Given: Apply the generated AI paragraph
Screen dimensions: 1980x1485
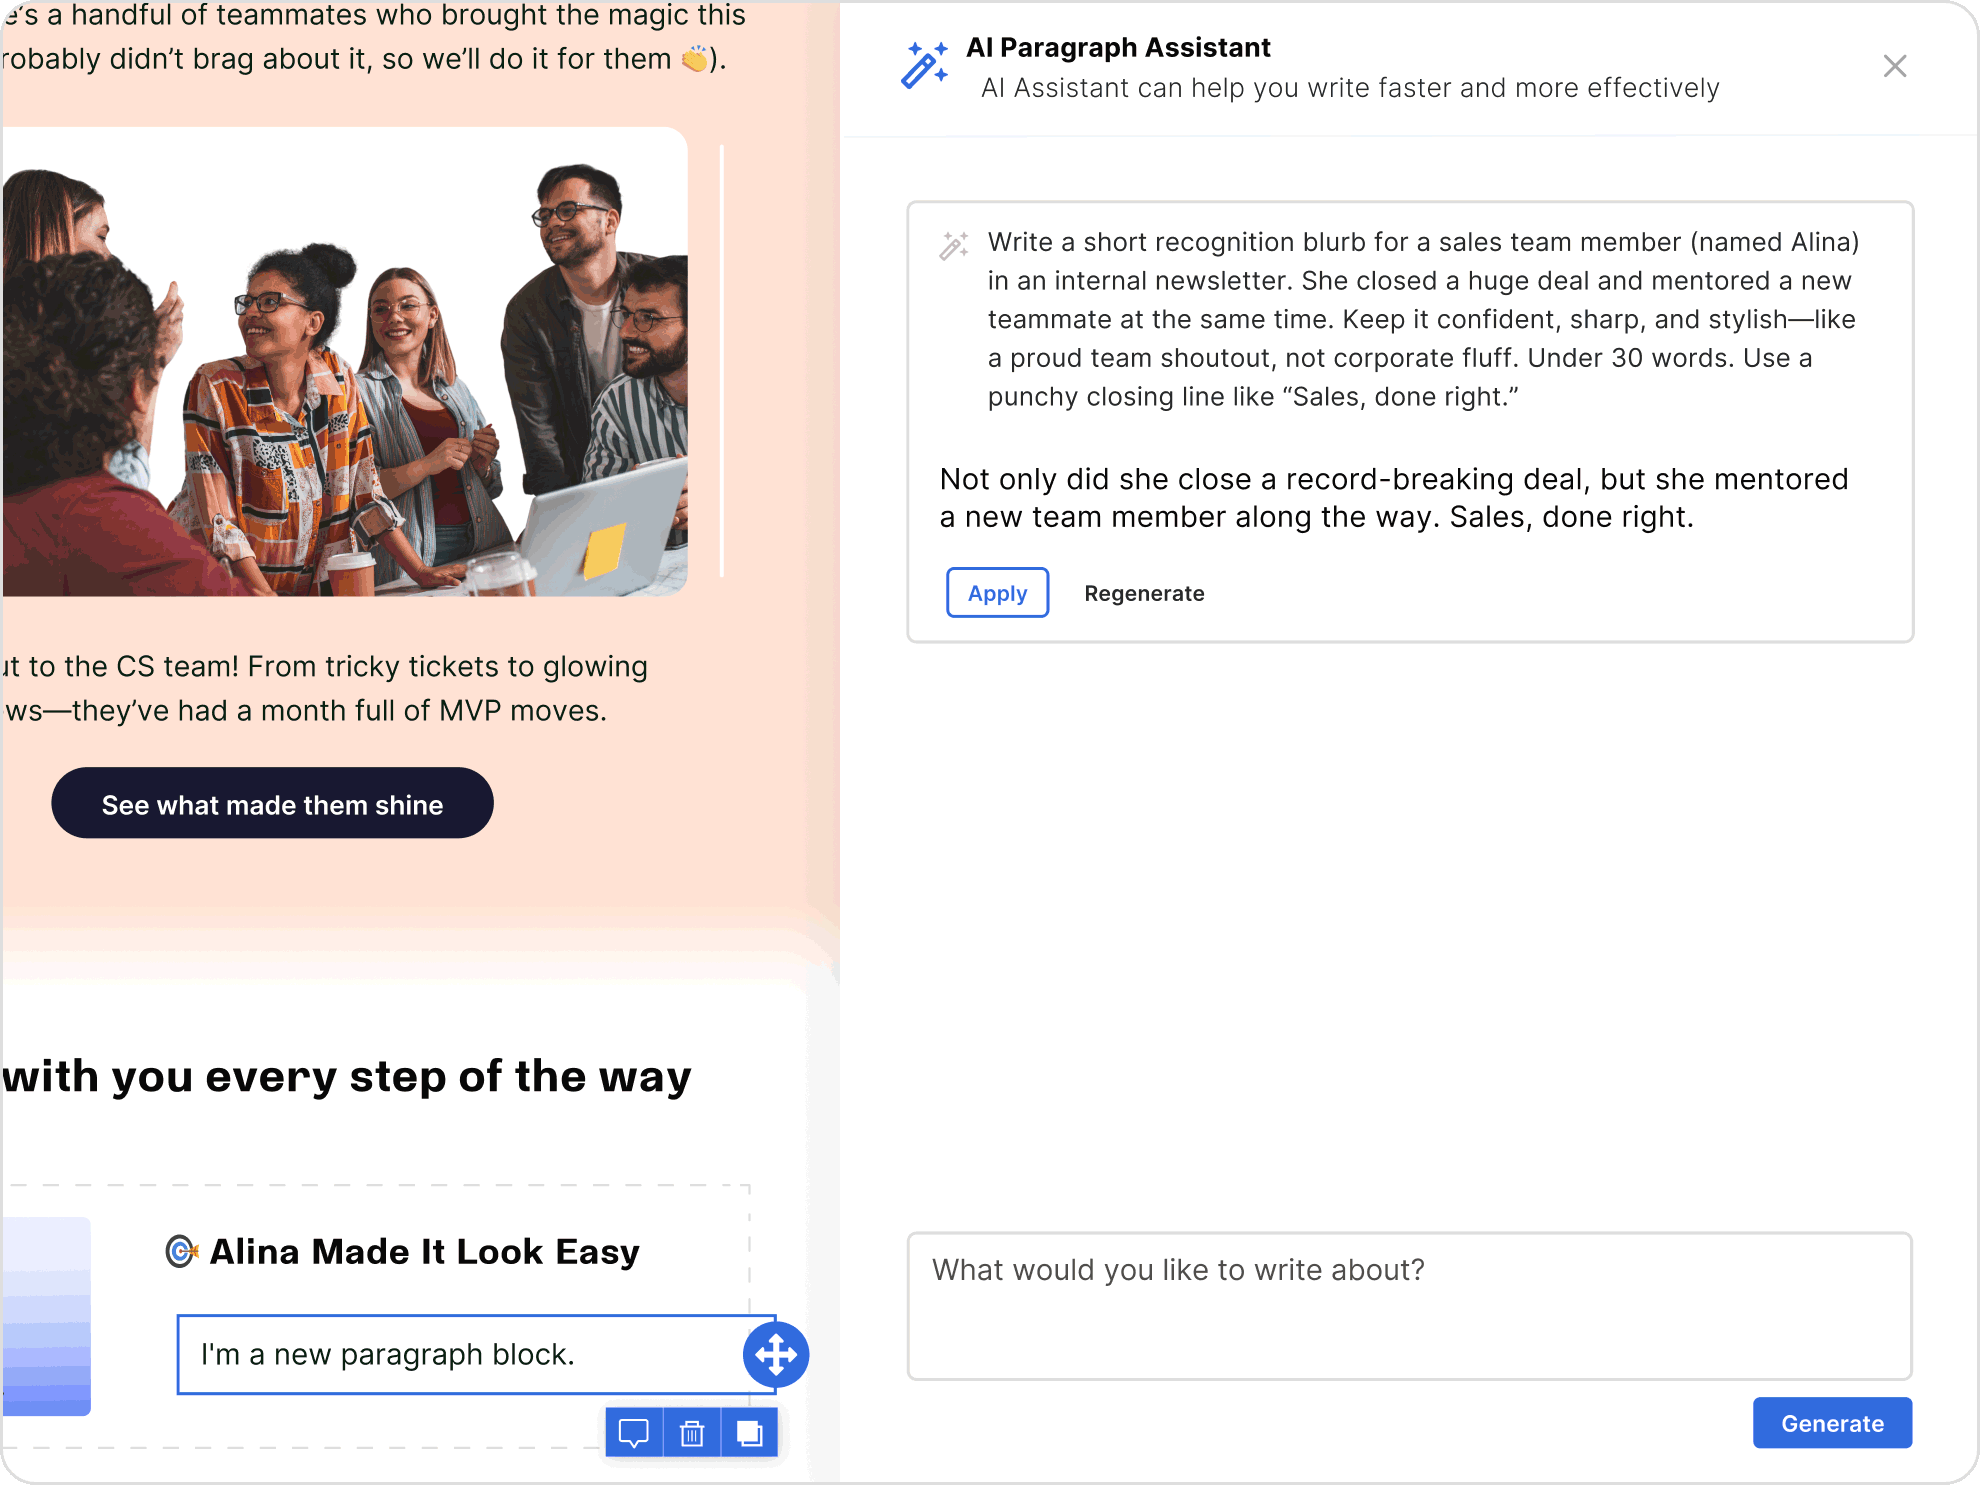Looking at the screenshot, I should click(997, 593).
